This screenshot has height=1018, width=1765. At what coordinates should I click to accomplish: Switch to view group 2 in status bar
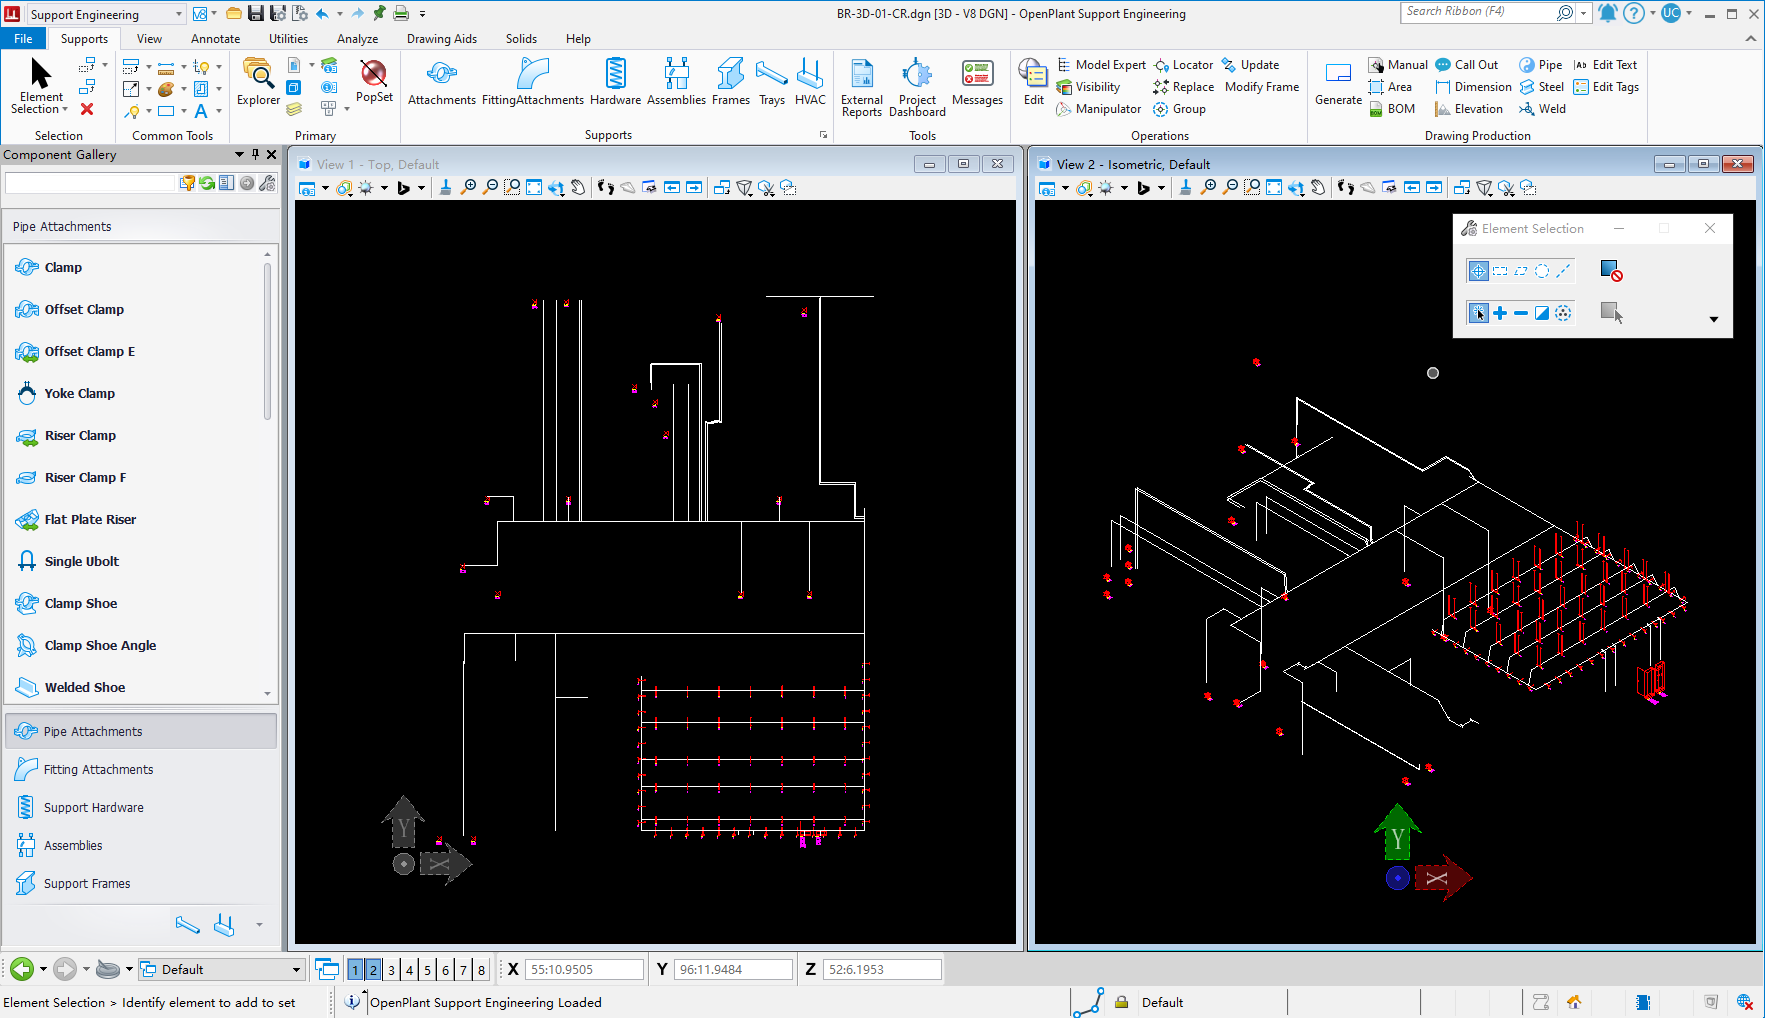click(x=373, y=969)
